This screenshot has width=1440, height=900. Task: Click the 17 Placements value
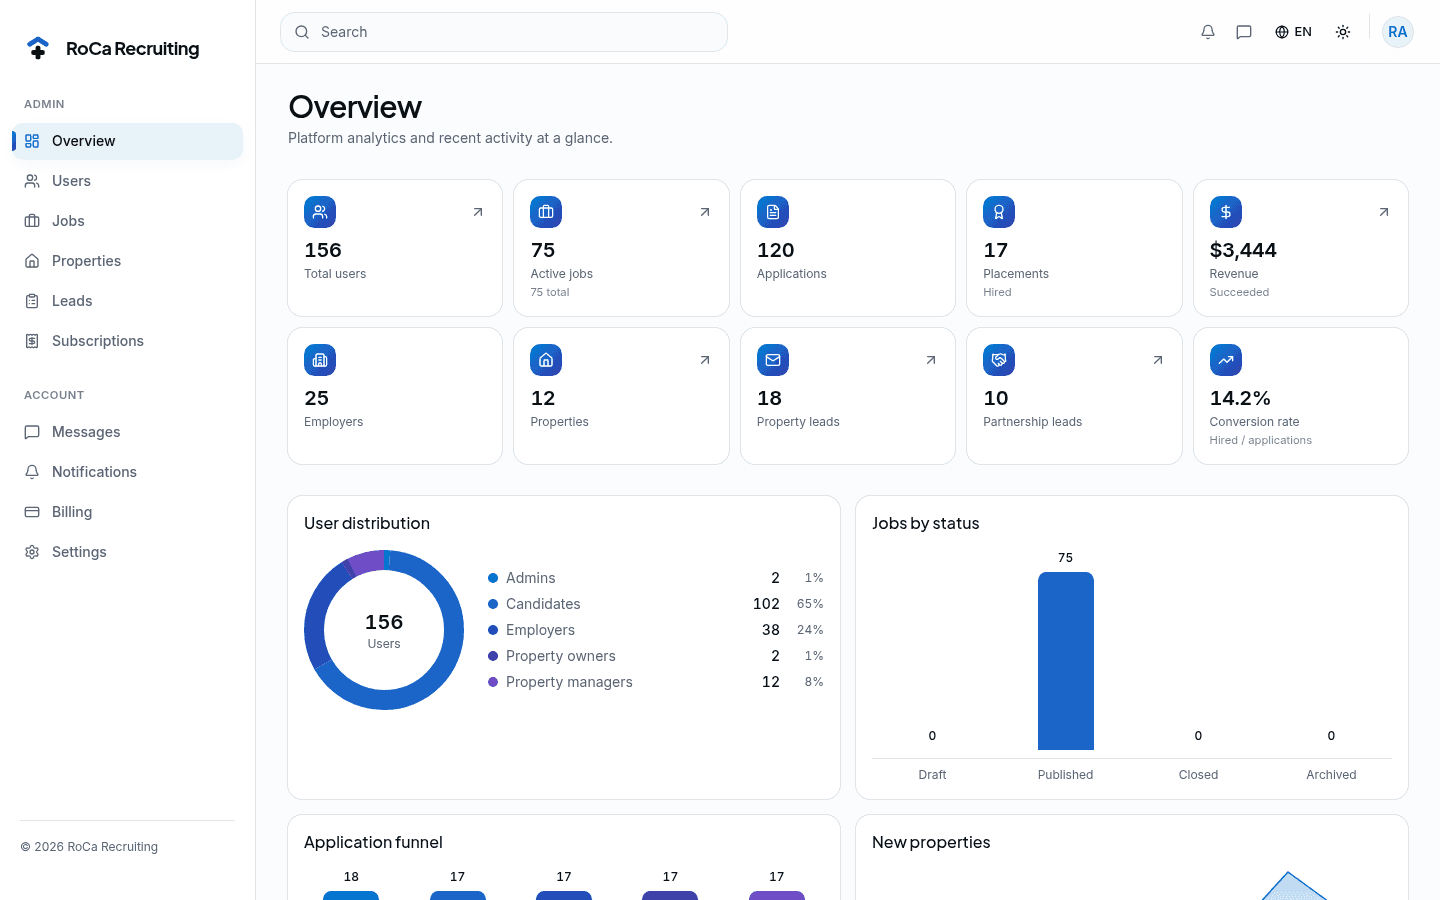(996, 250)
